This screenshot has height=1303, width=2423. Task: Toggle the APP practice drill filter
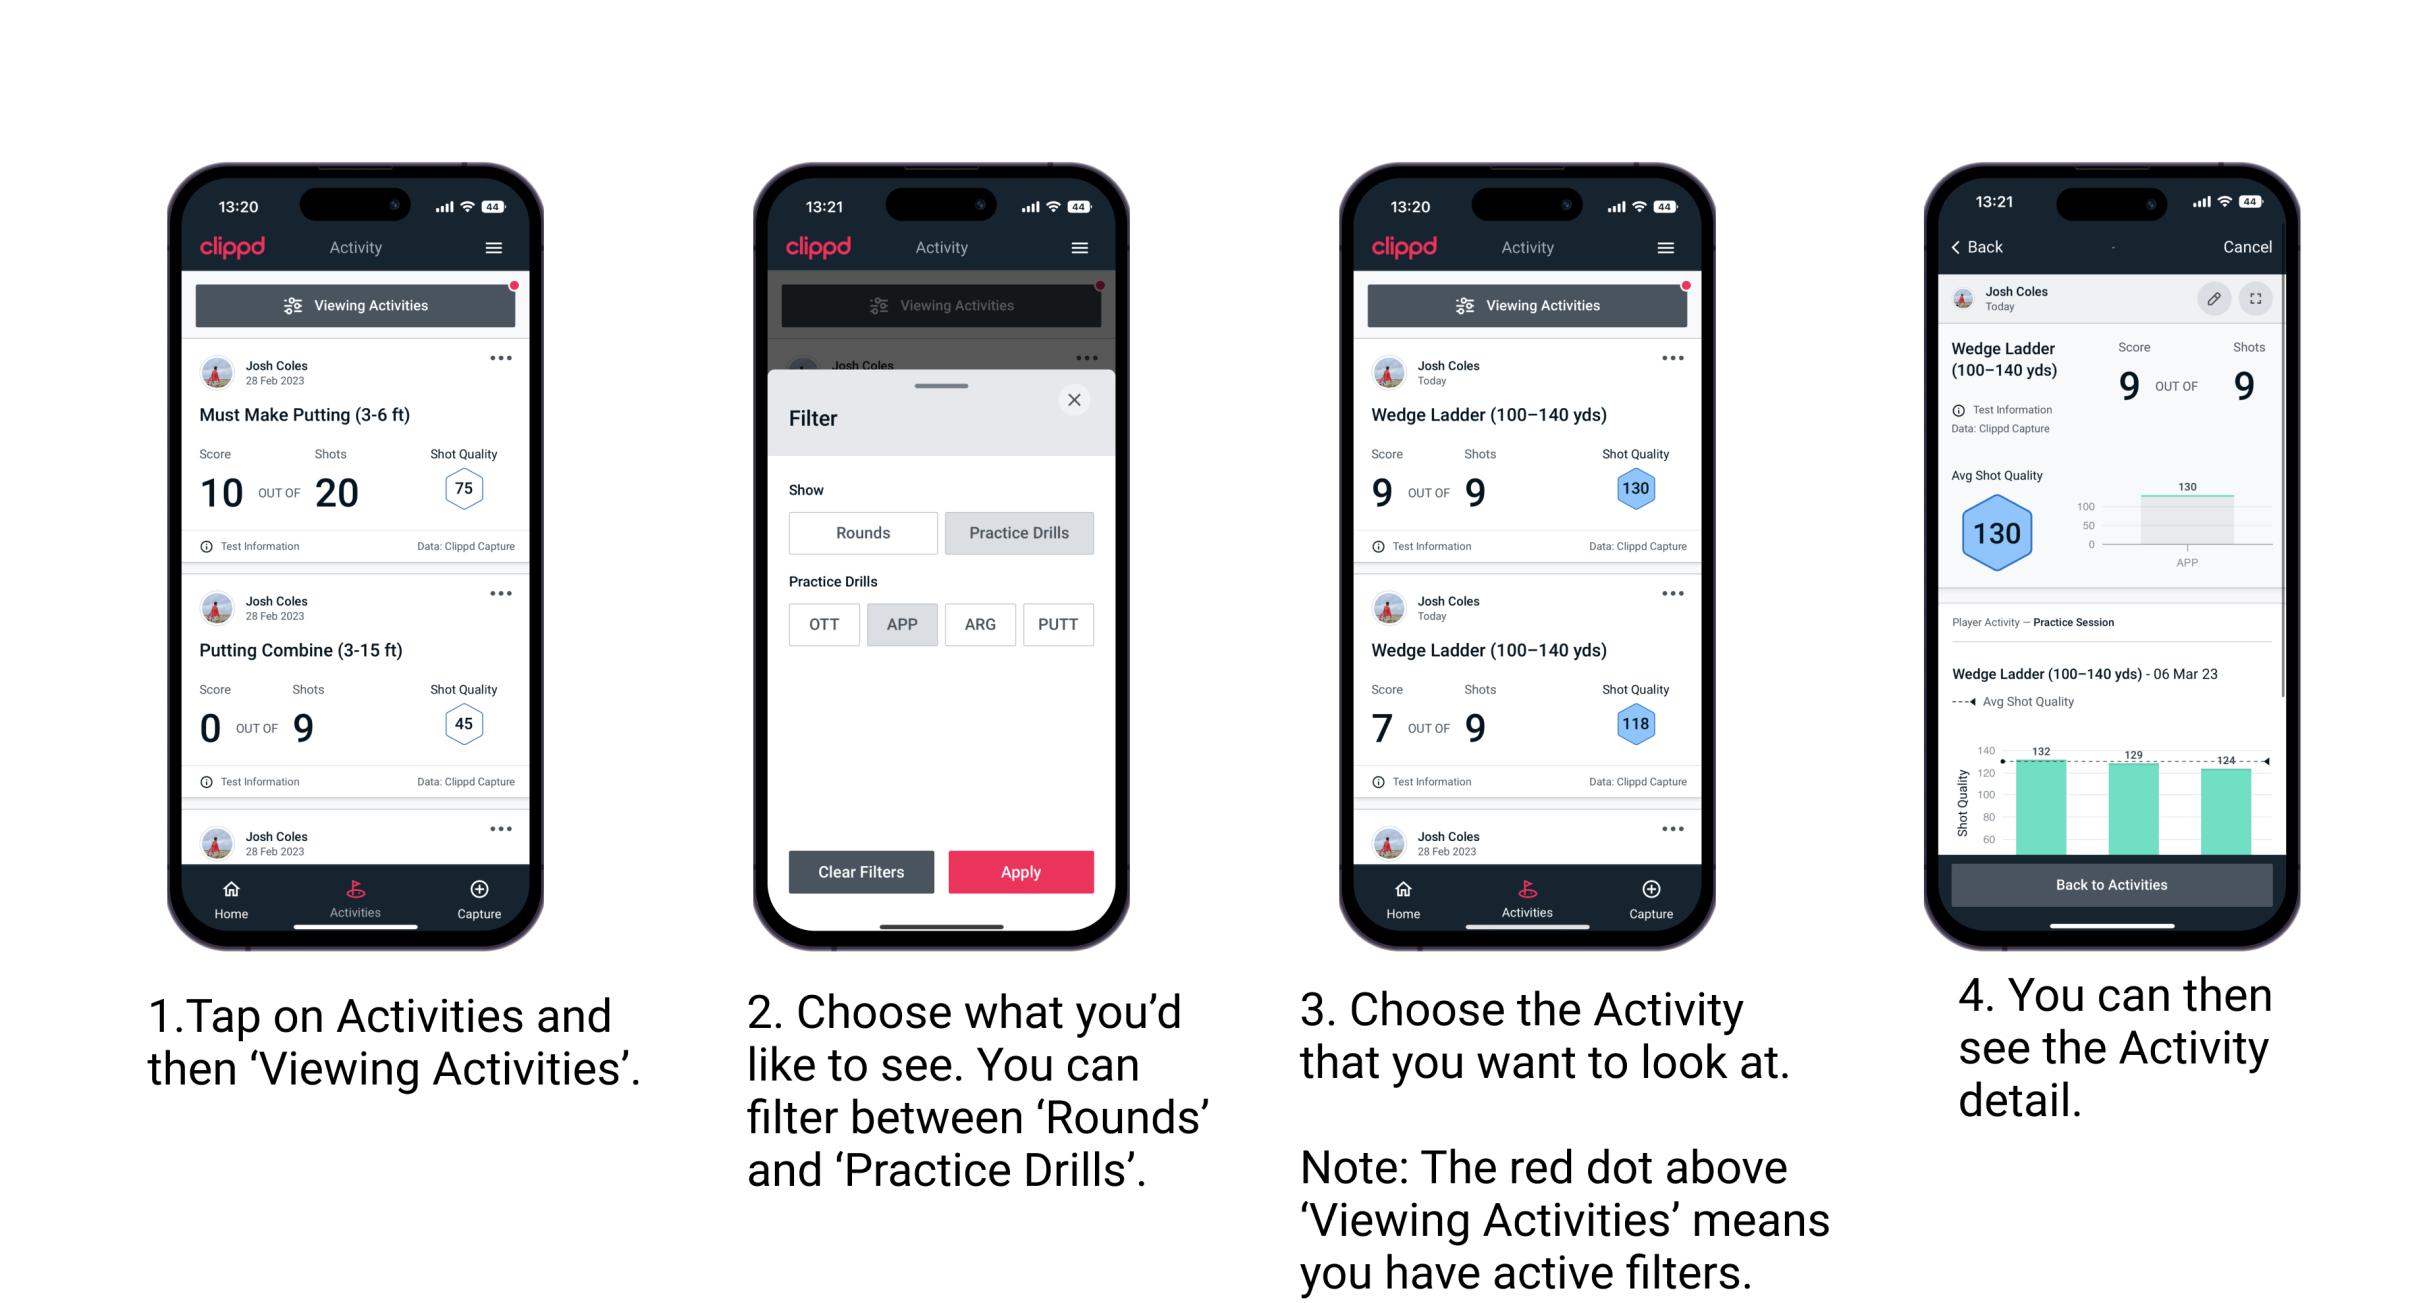(902, 623)
